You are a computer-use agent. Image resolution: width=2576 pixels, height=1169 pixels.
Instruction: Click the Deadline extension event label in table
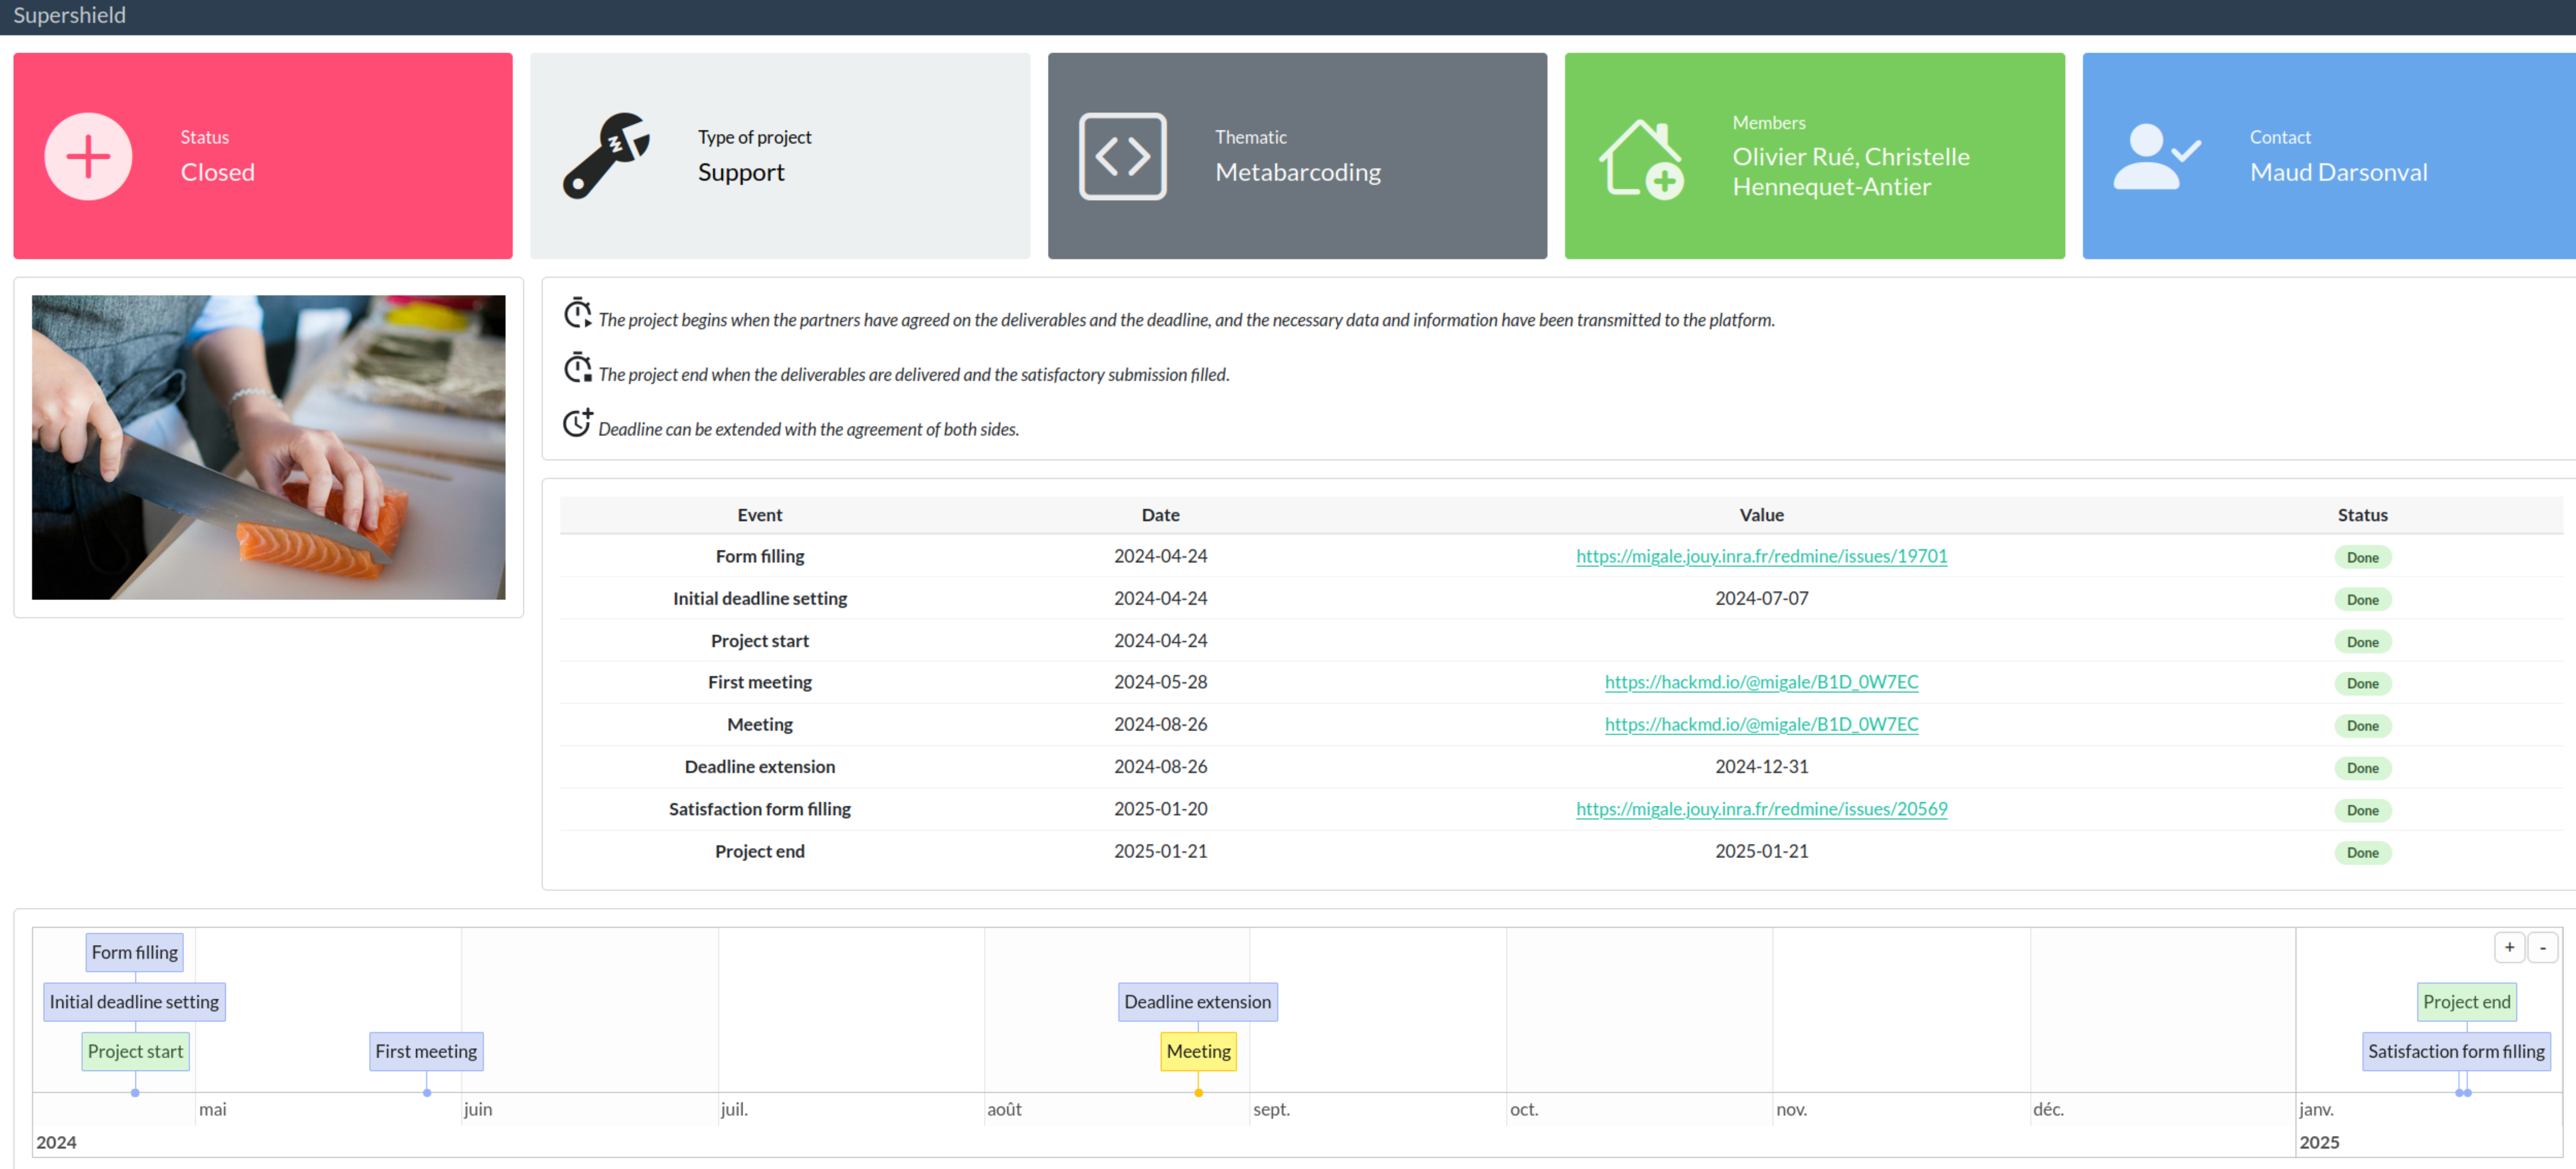pos(759,766)
